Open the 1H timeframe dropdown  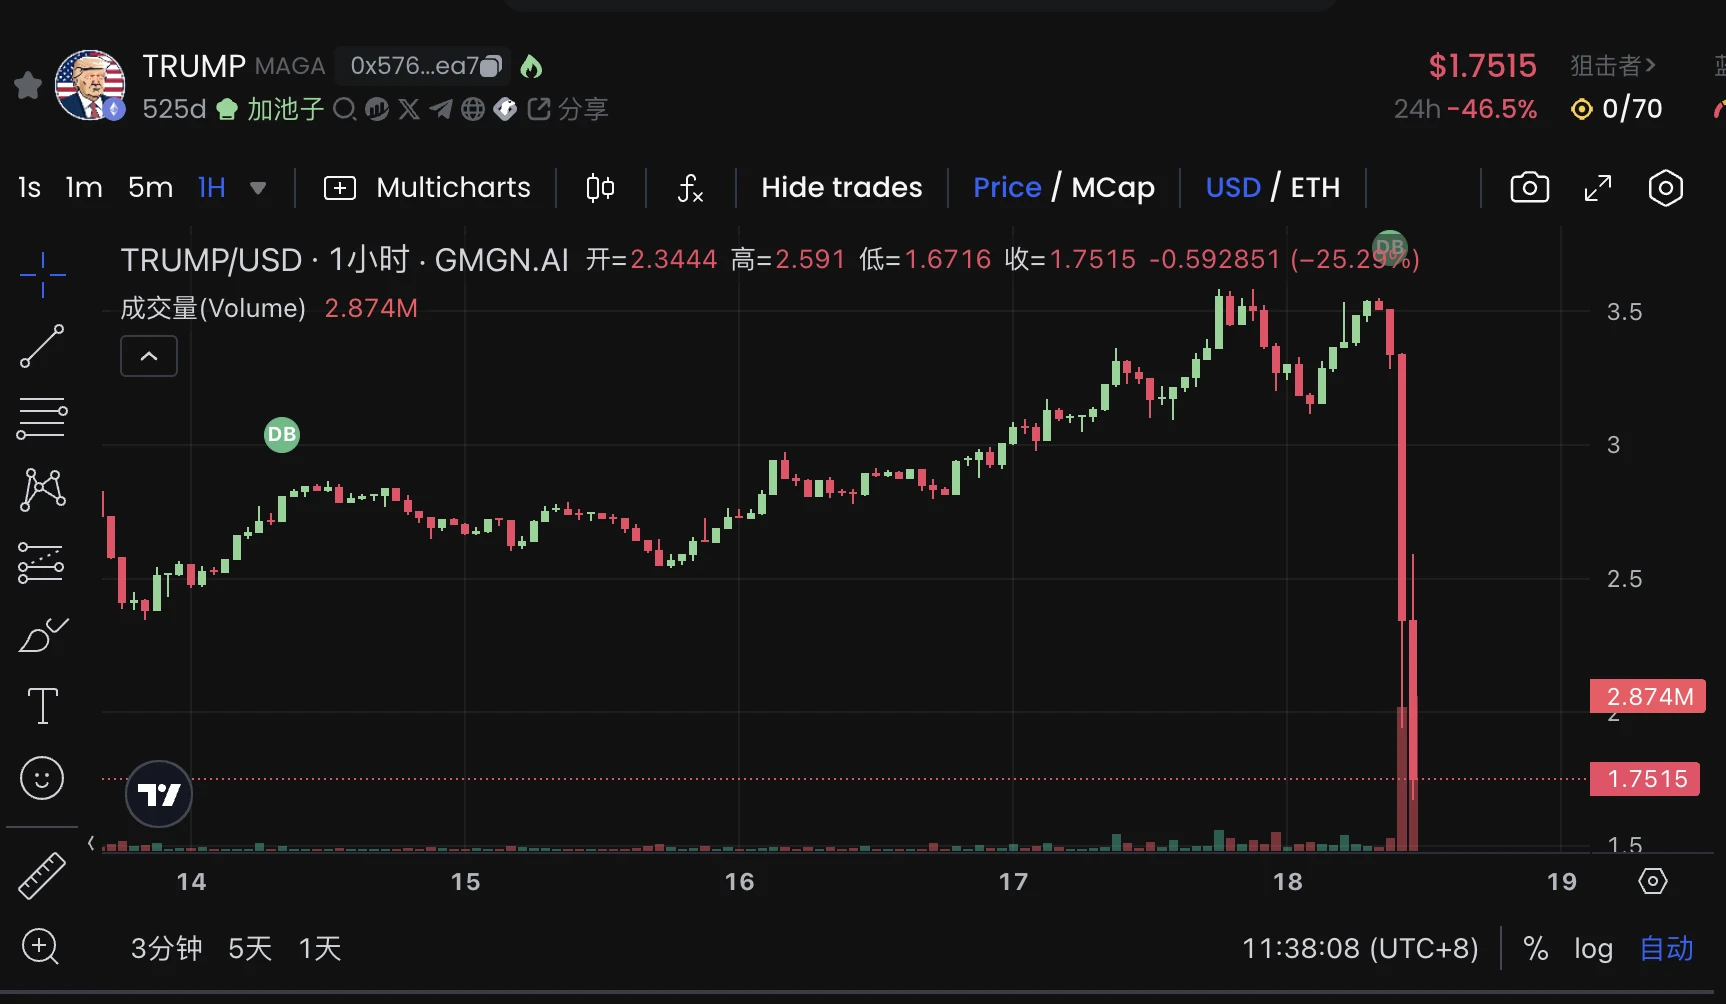[x=258, y=187]
